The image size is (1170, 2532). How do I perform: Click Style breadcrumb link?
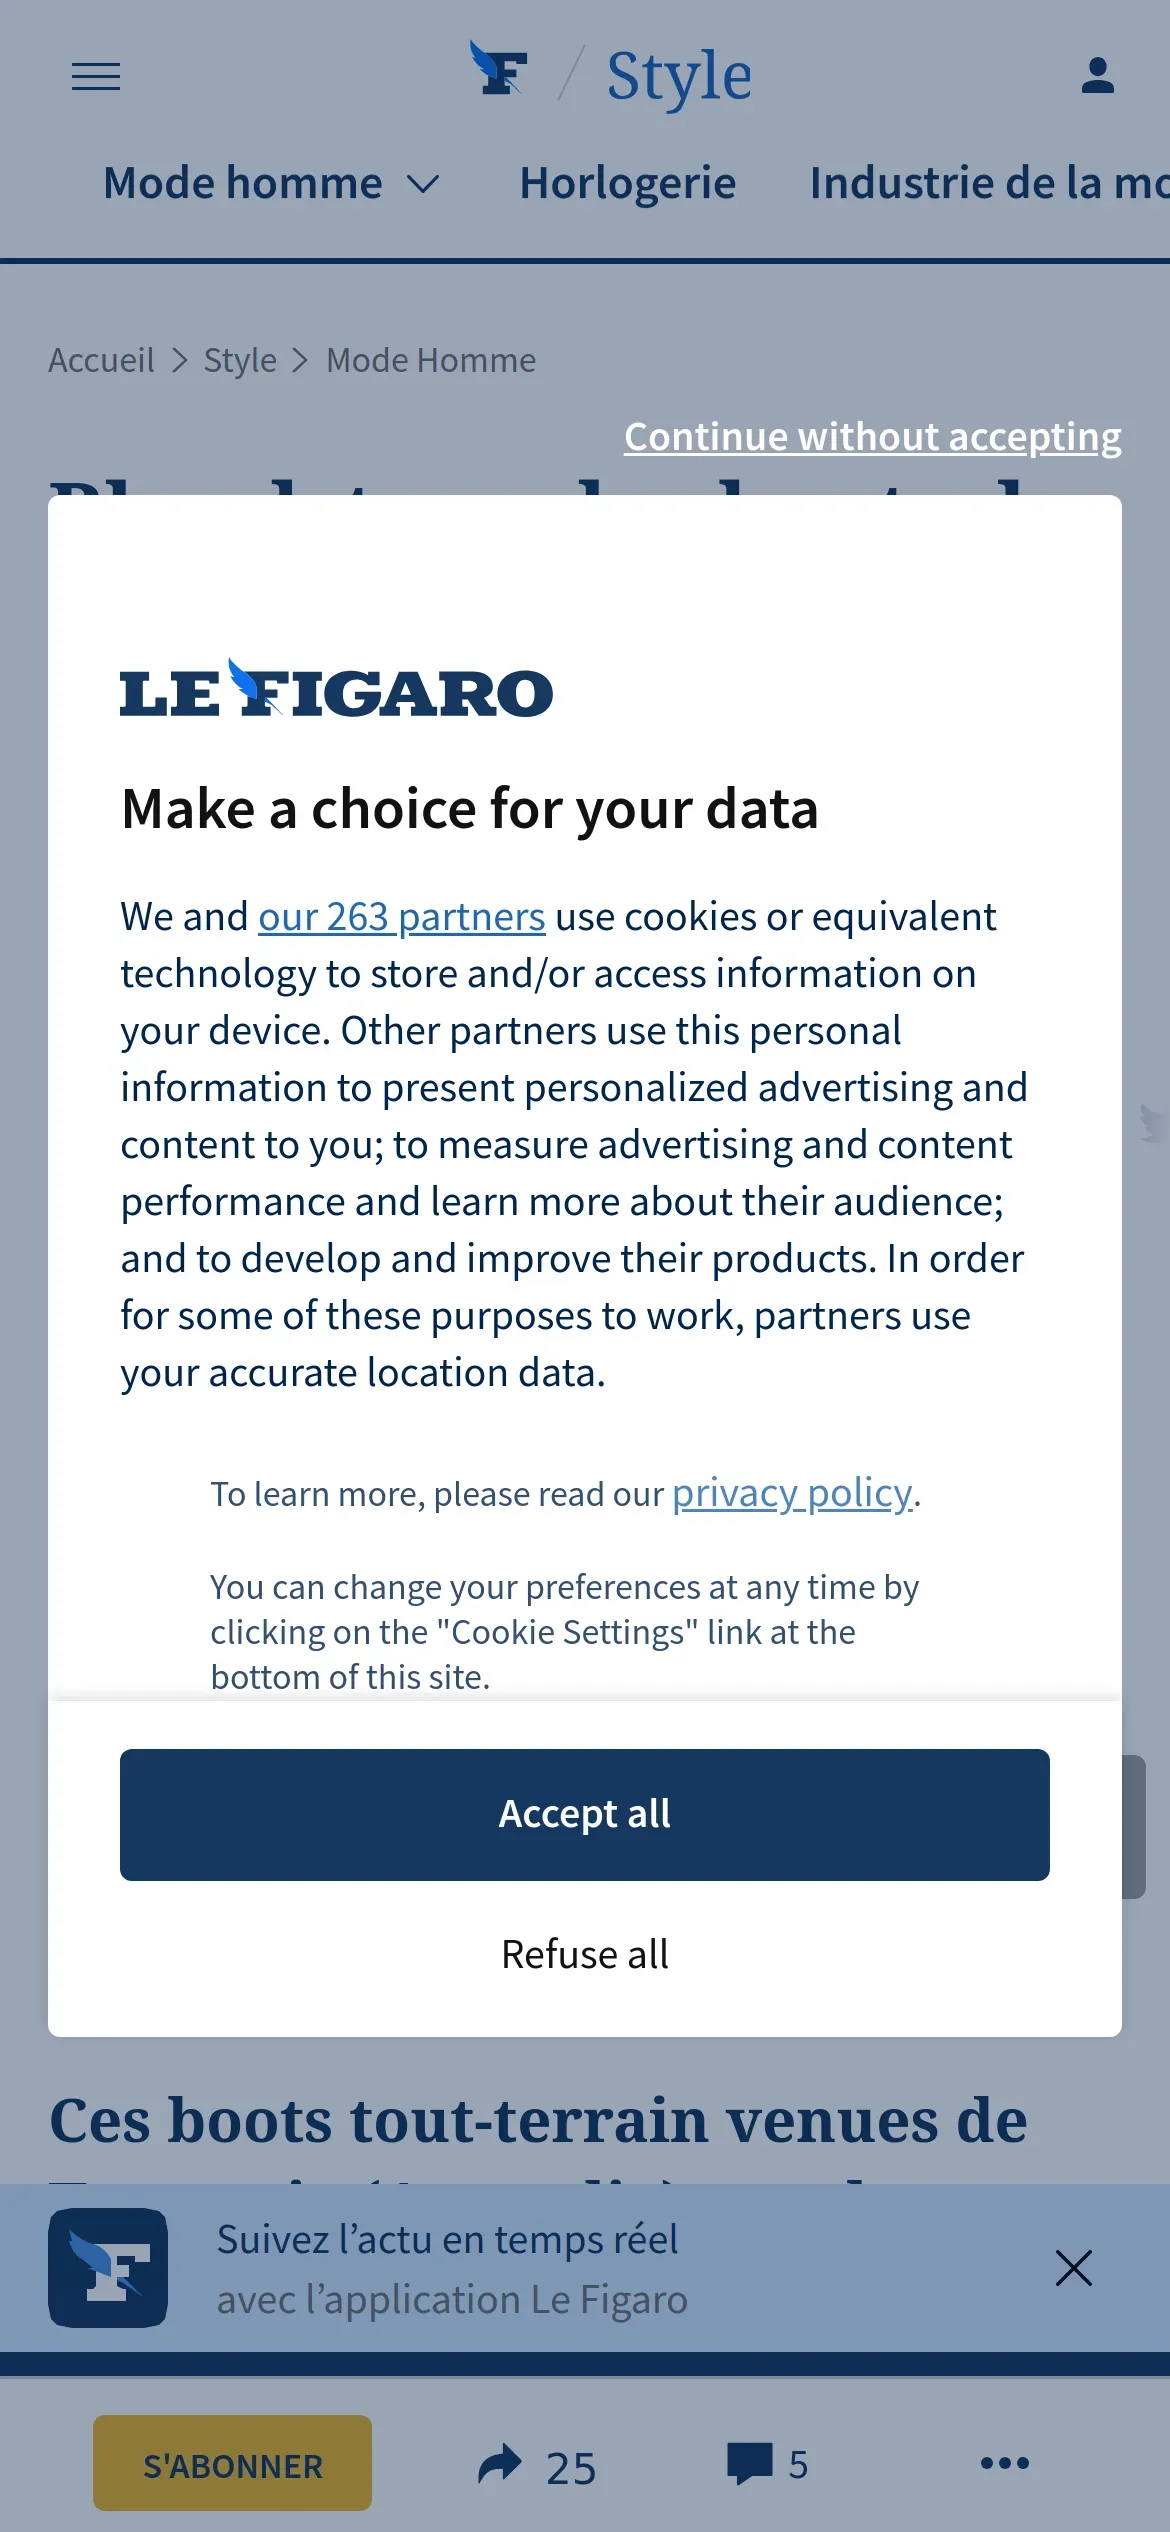(240, 360)
